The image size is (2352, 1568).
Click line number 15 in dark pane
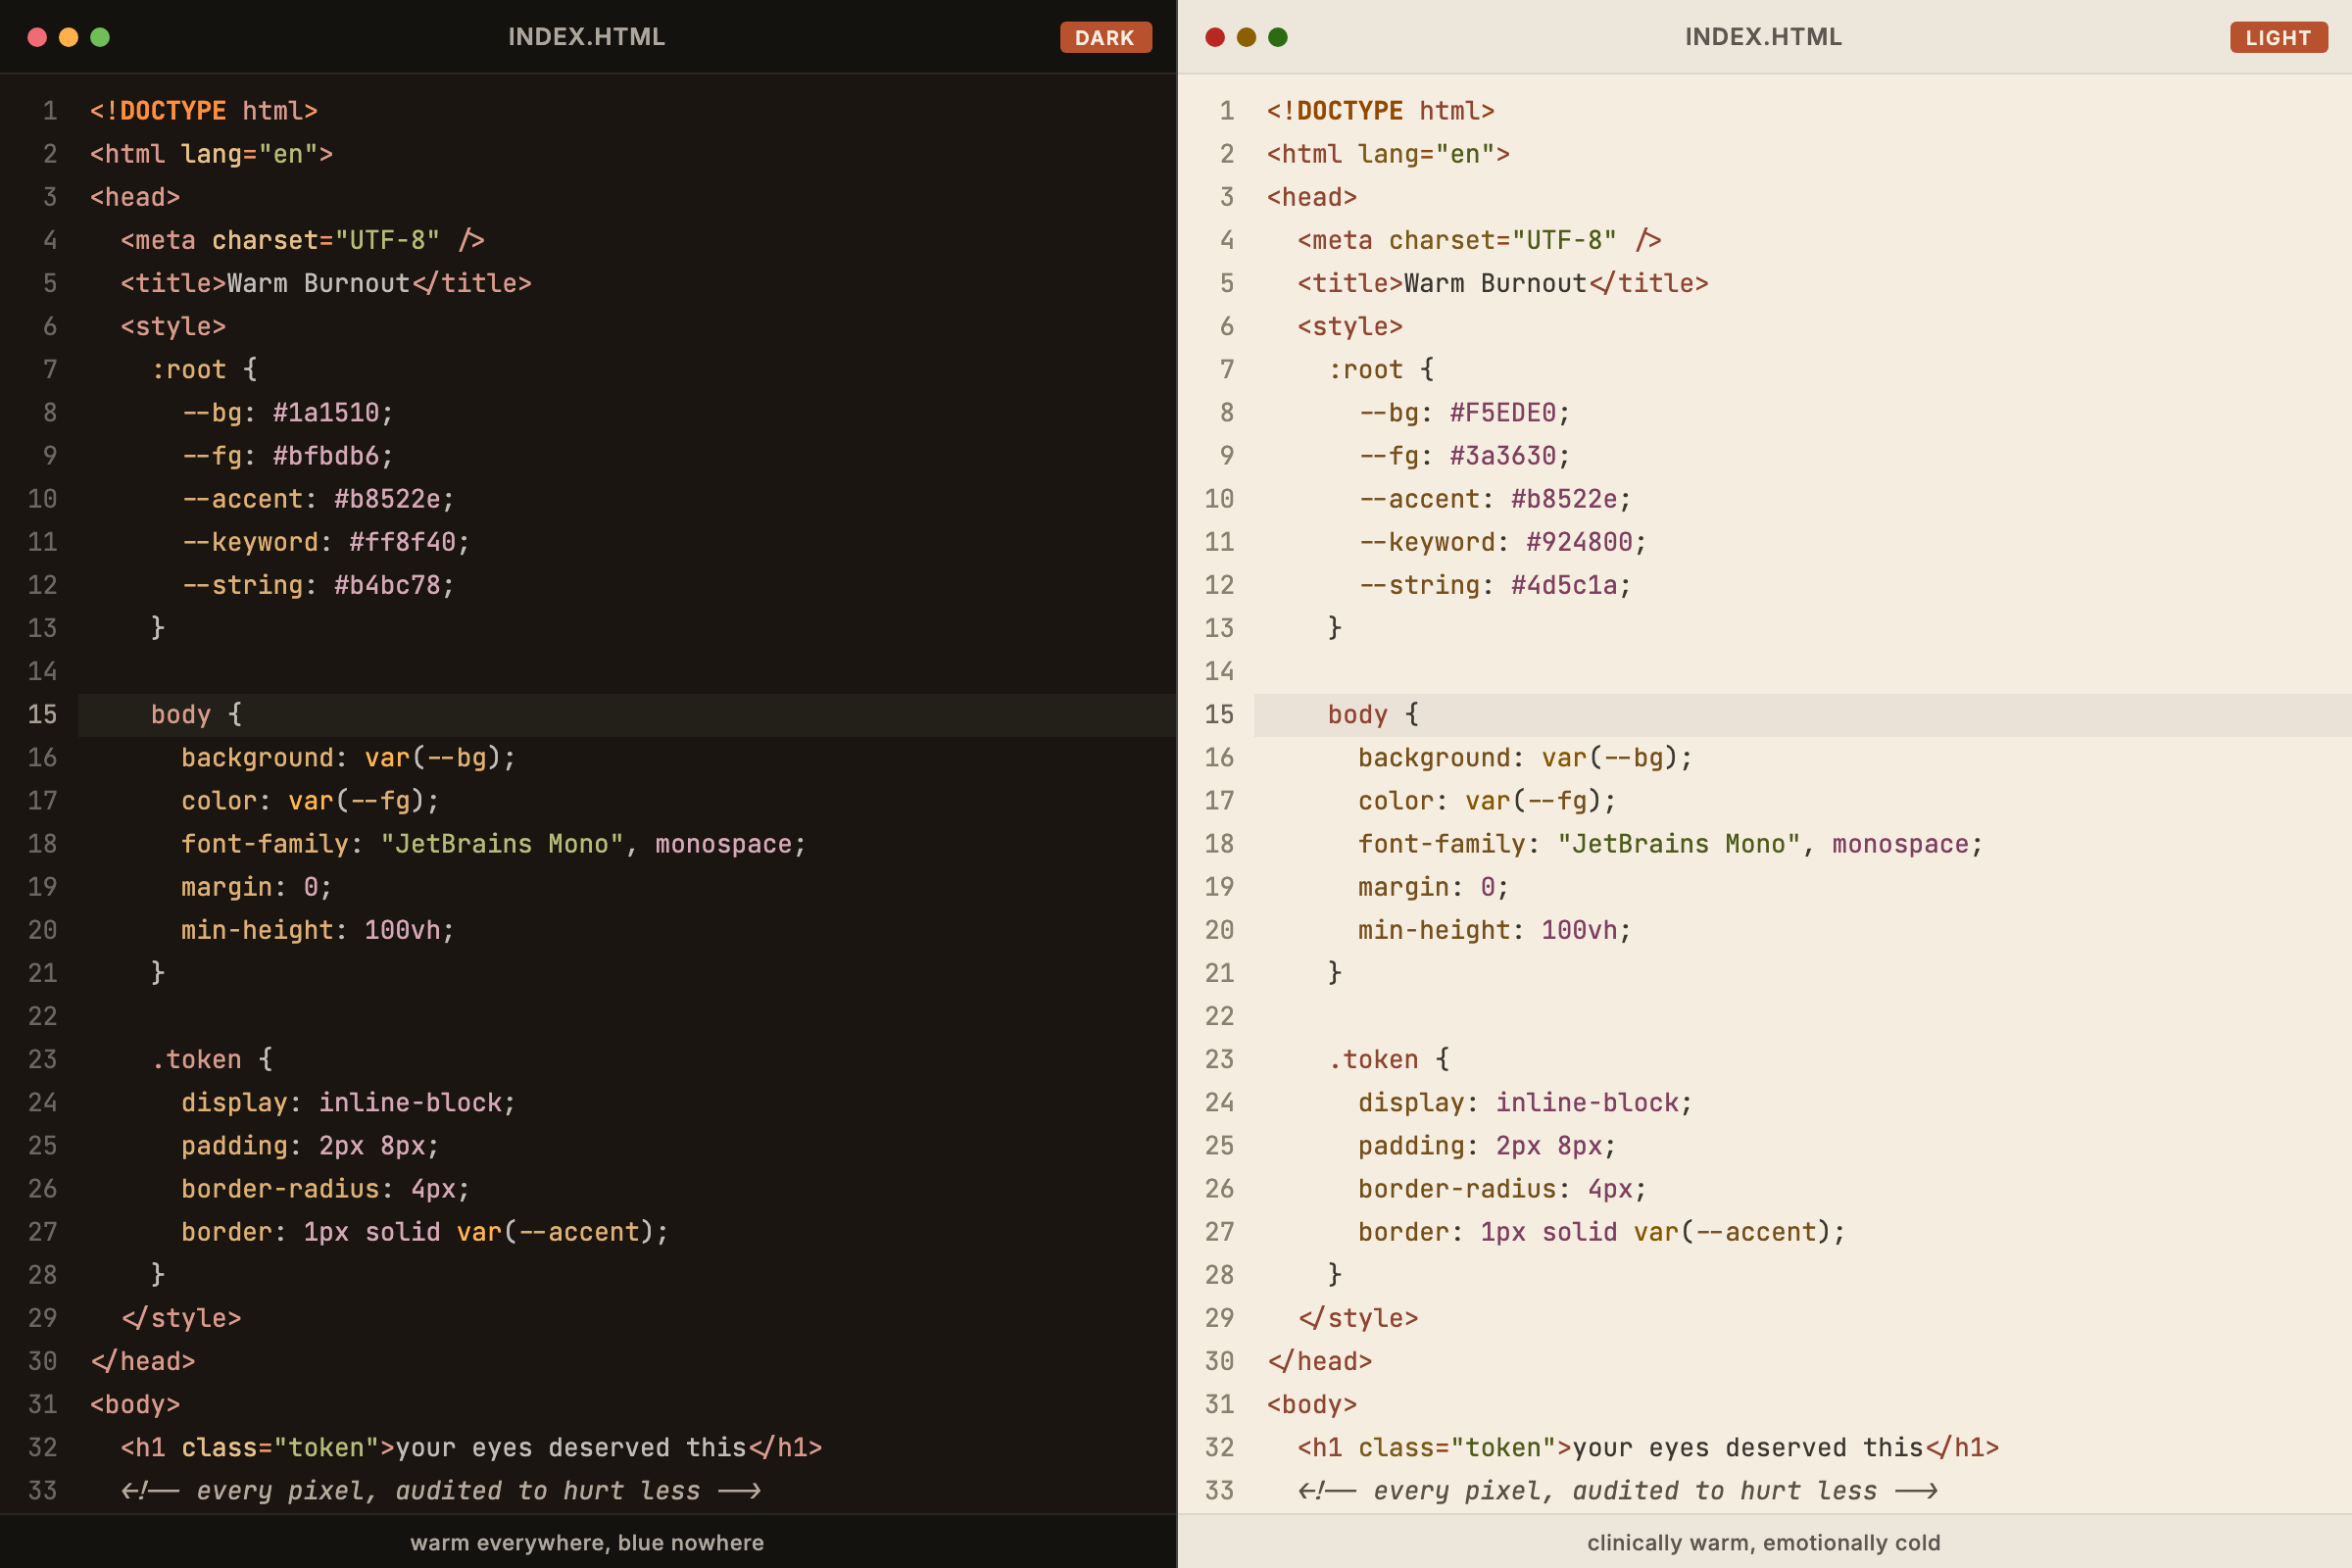coord(42,714)
